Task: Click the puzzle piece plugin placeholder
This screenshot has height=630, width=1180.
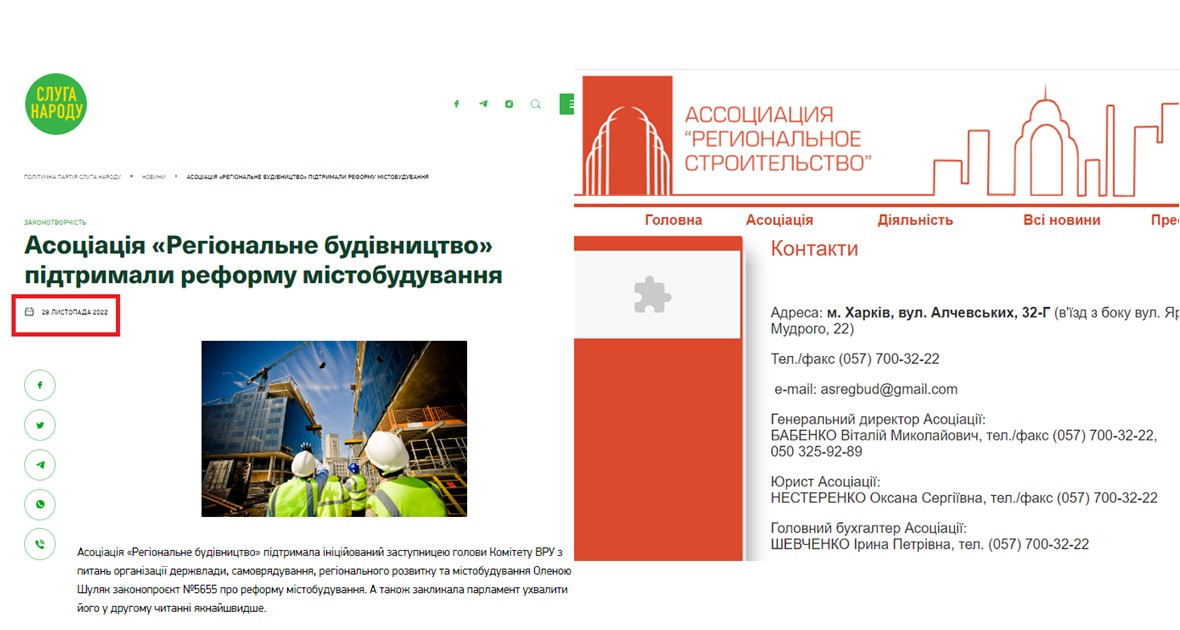Action: coord(653,295)
